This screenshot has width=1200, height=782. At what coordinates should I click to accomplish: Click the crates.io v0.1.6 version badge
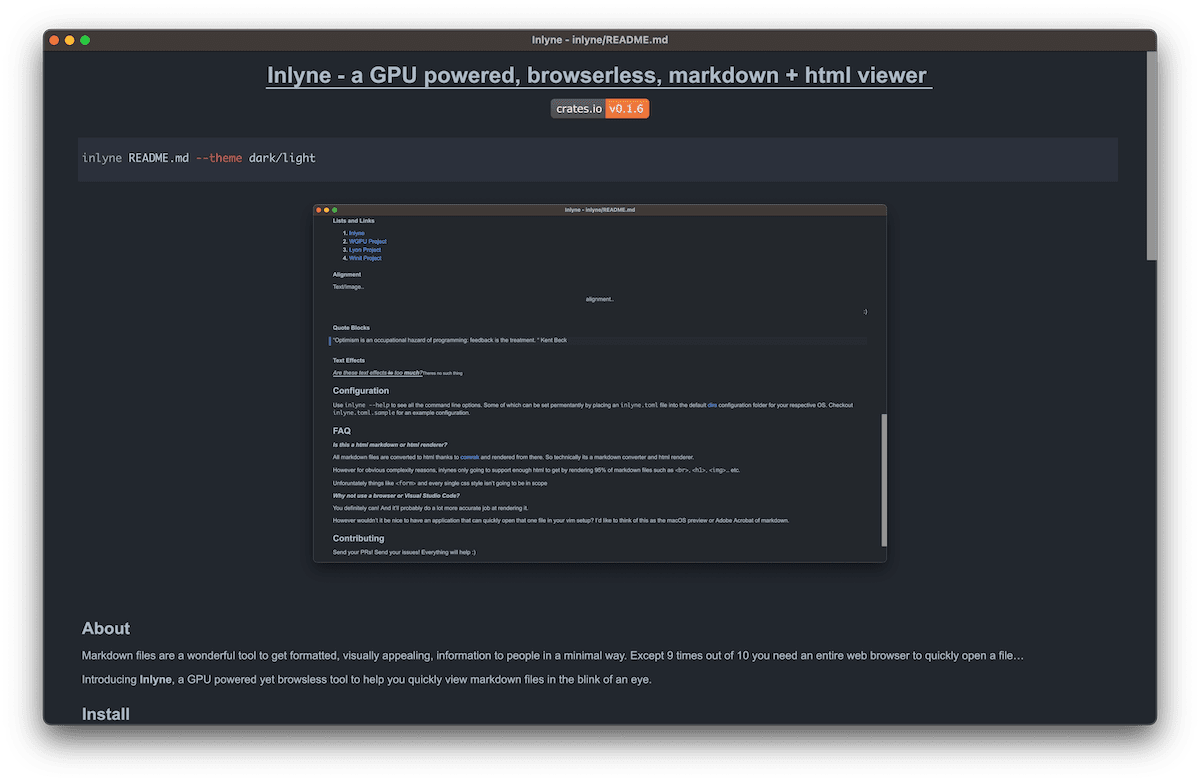(x=600, y=108)
